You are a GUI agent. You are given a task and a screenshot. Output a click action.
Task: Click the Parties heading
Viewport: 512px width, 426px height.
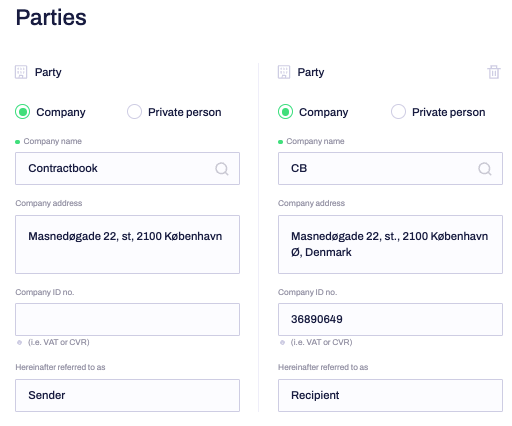pos(51,17)
